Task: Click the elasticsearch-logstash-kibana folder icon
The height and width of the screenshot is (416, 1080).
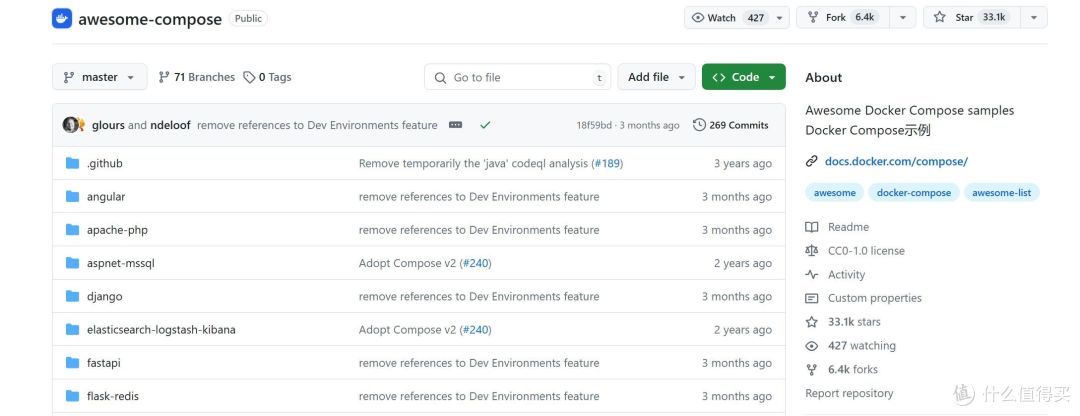Action: 72,329
